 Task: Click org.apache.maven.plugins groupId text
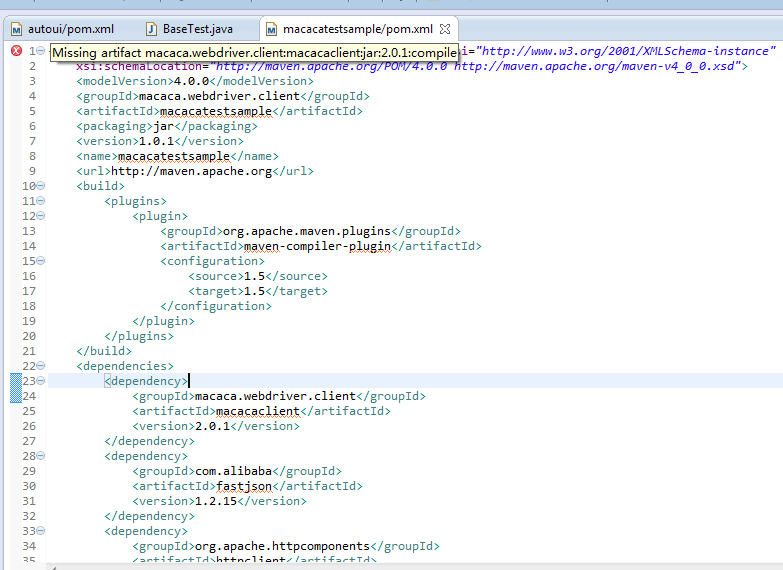point(307,231)
